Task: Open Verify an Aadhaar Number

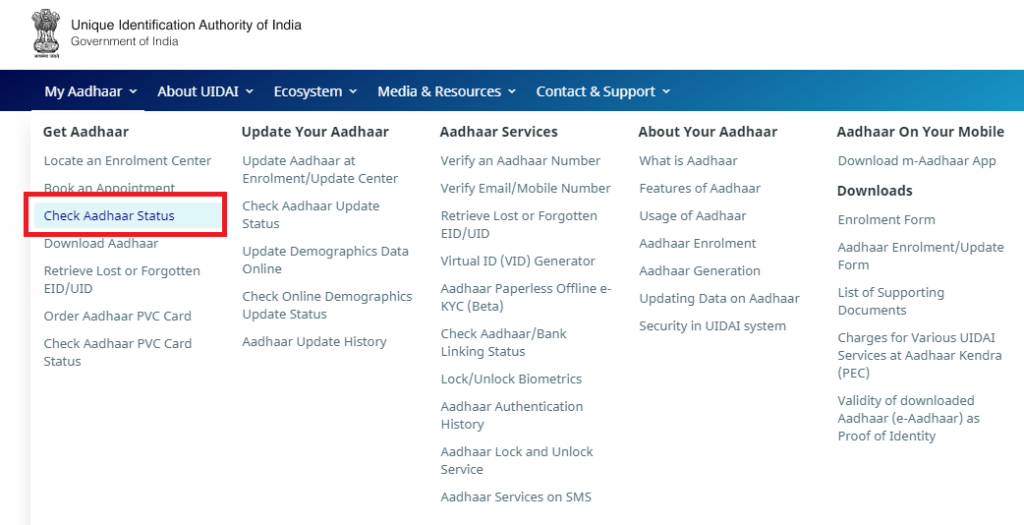Action: (x=520, y=161)
